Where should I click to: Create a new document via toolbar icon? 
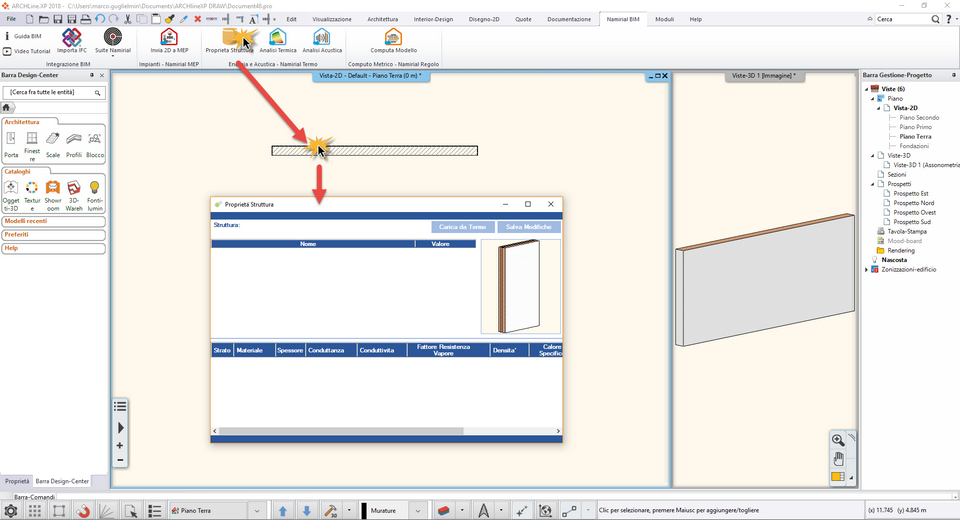coord(29,19)
